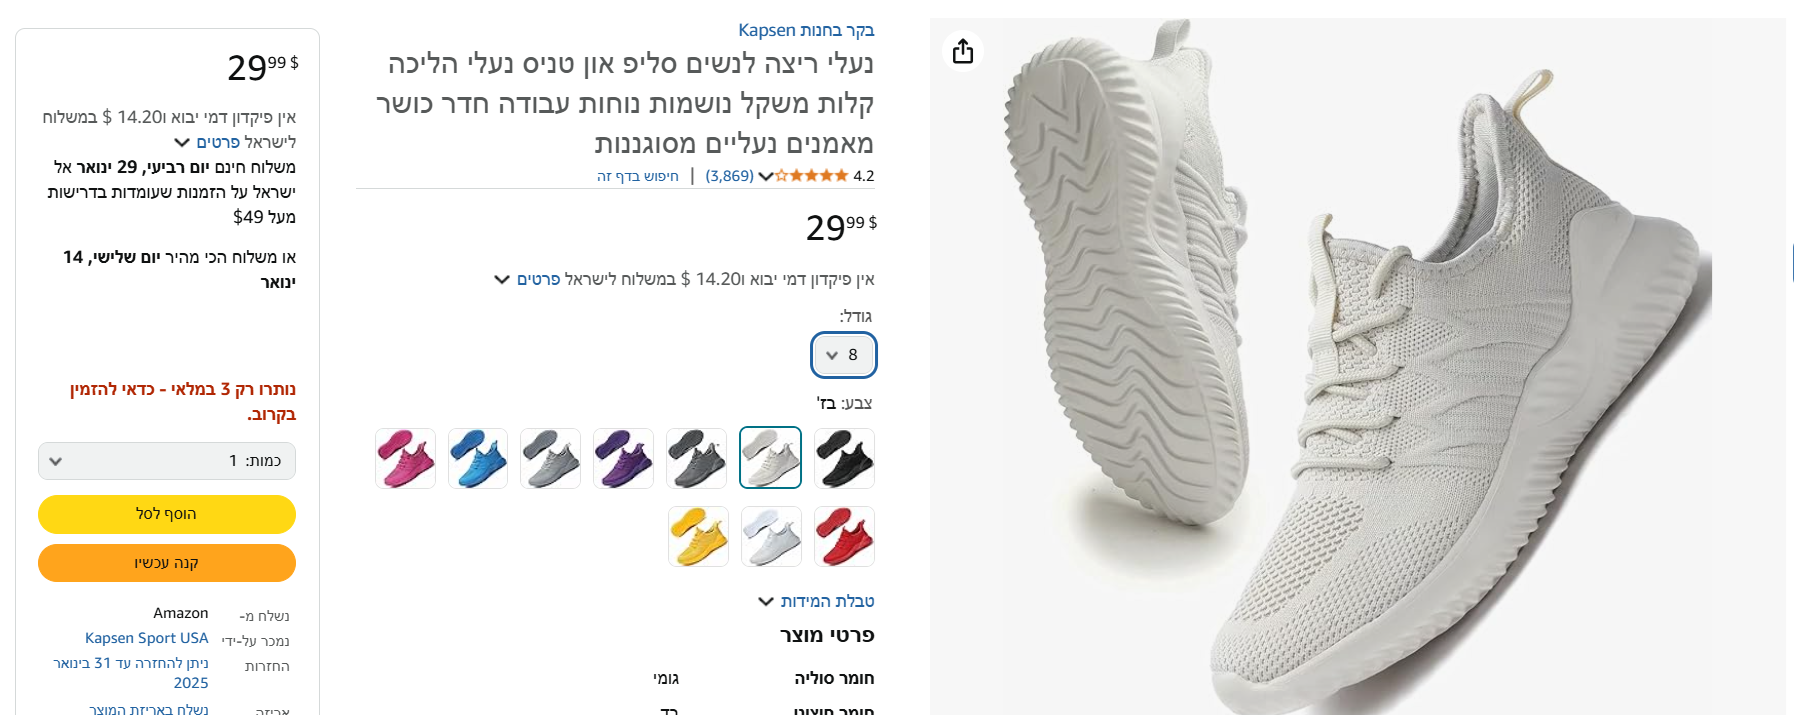Image resolution: width=1794 pixels, height=715 pixels.
Task: Select the white shoe color swatch
Action: tap(771, 536)
